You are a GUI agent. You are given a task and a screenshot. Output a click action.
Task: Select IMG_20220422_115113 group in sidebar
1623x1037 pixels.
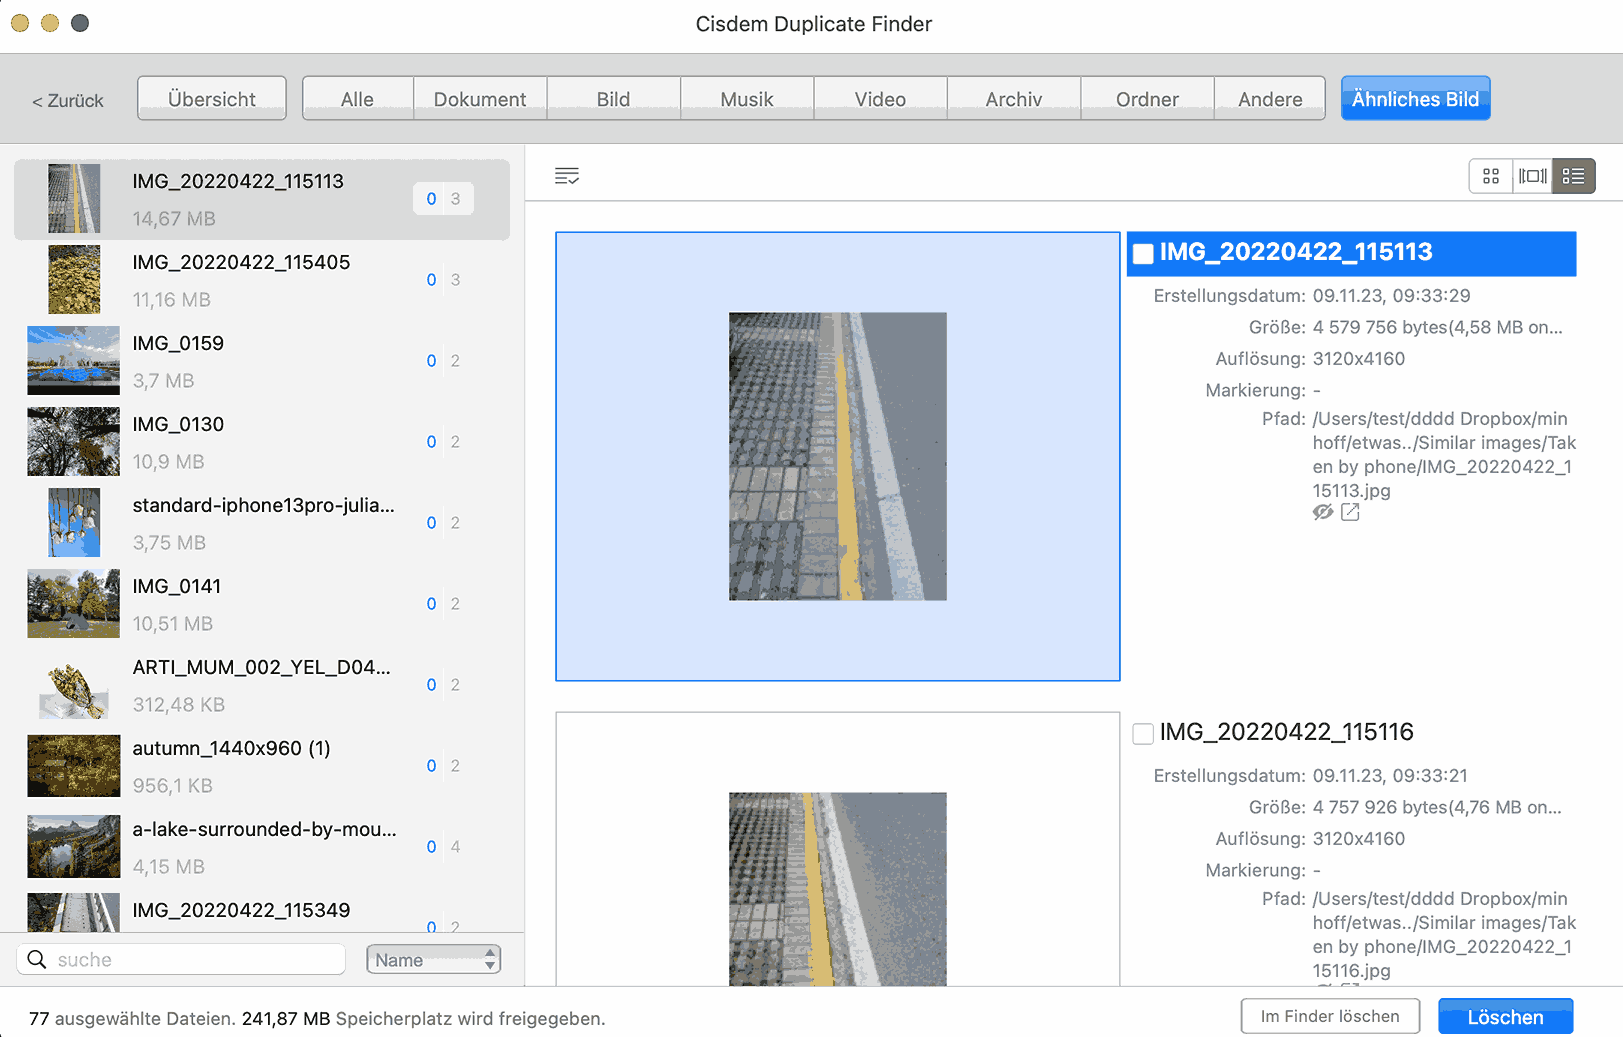click(x=262, y=199)
